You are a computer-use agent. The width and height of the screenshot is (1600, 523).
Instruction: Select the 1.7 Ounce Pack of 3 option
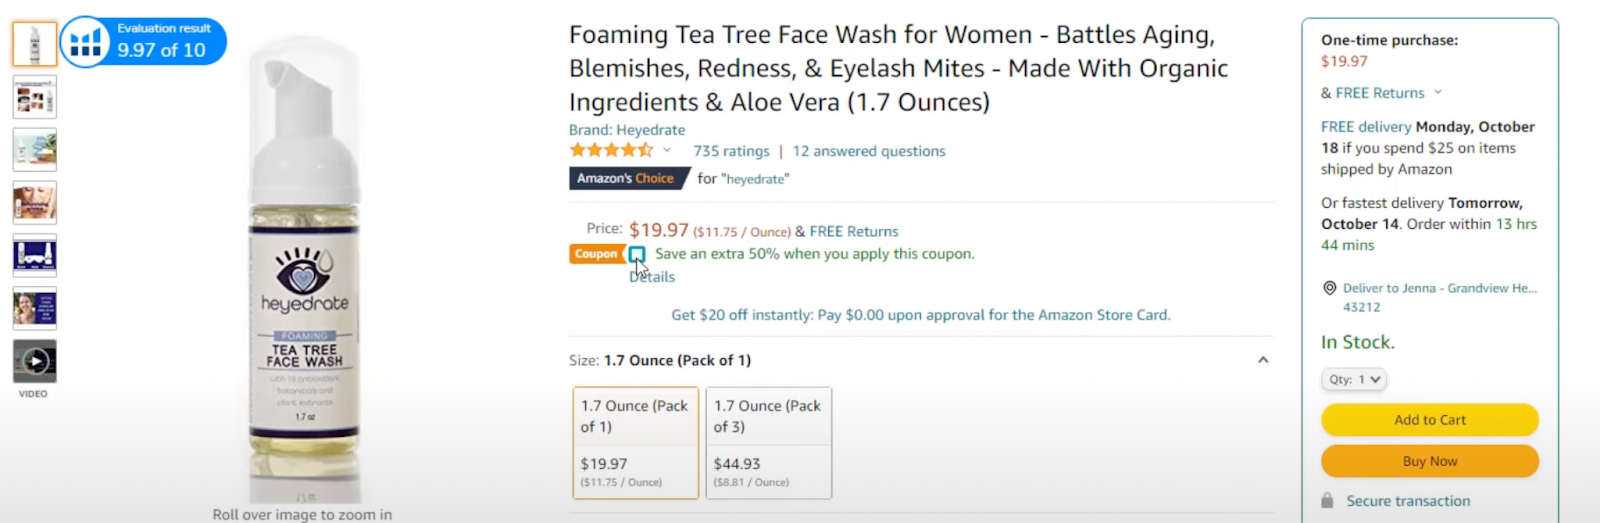pos(768,442)
